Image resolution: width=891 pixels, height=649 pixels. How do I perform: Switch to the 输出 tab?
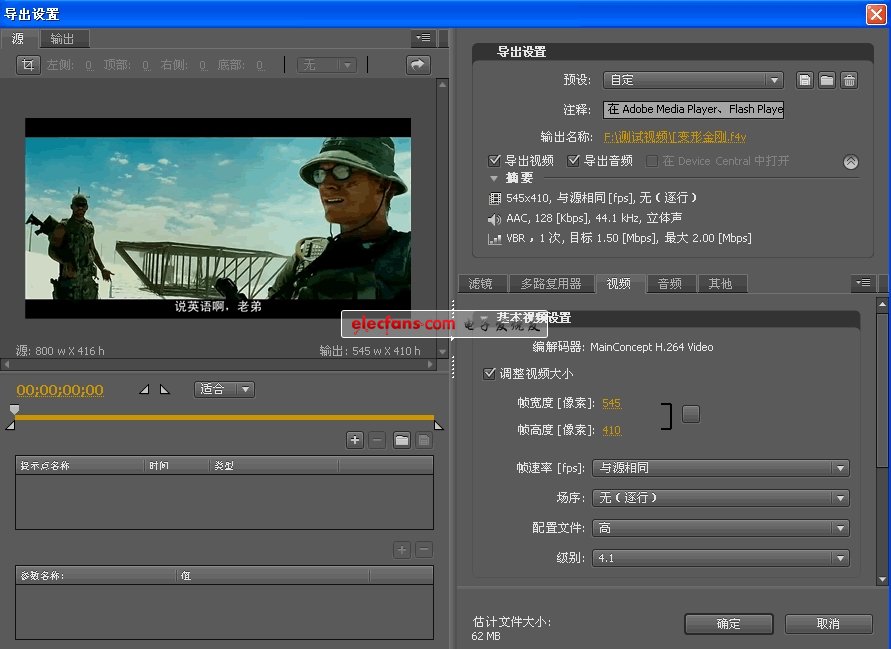pyautogui.click(x=64, y=38)
